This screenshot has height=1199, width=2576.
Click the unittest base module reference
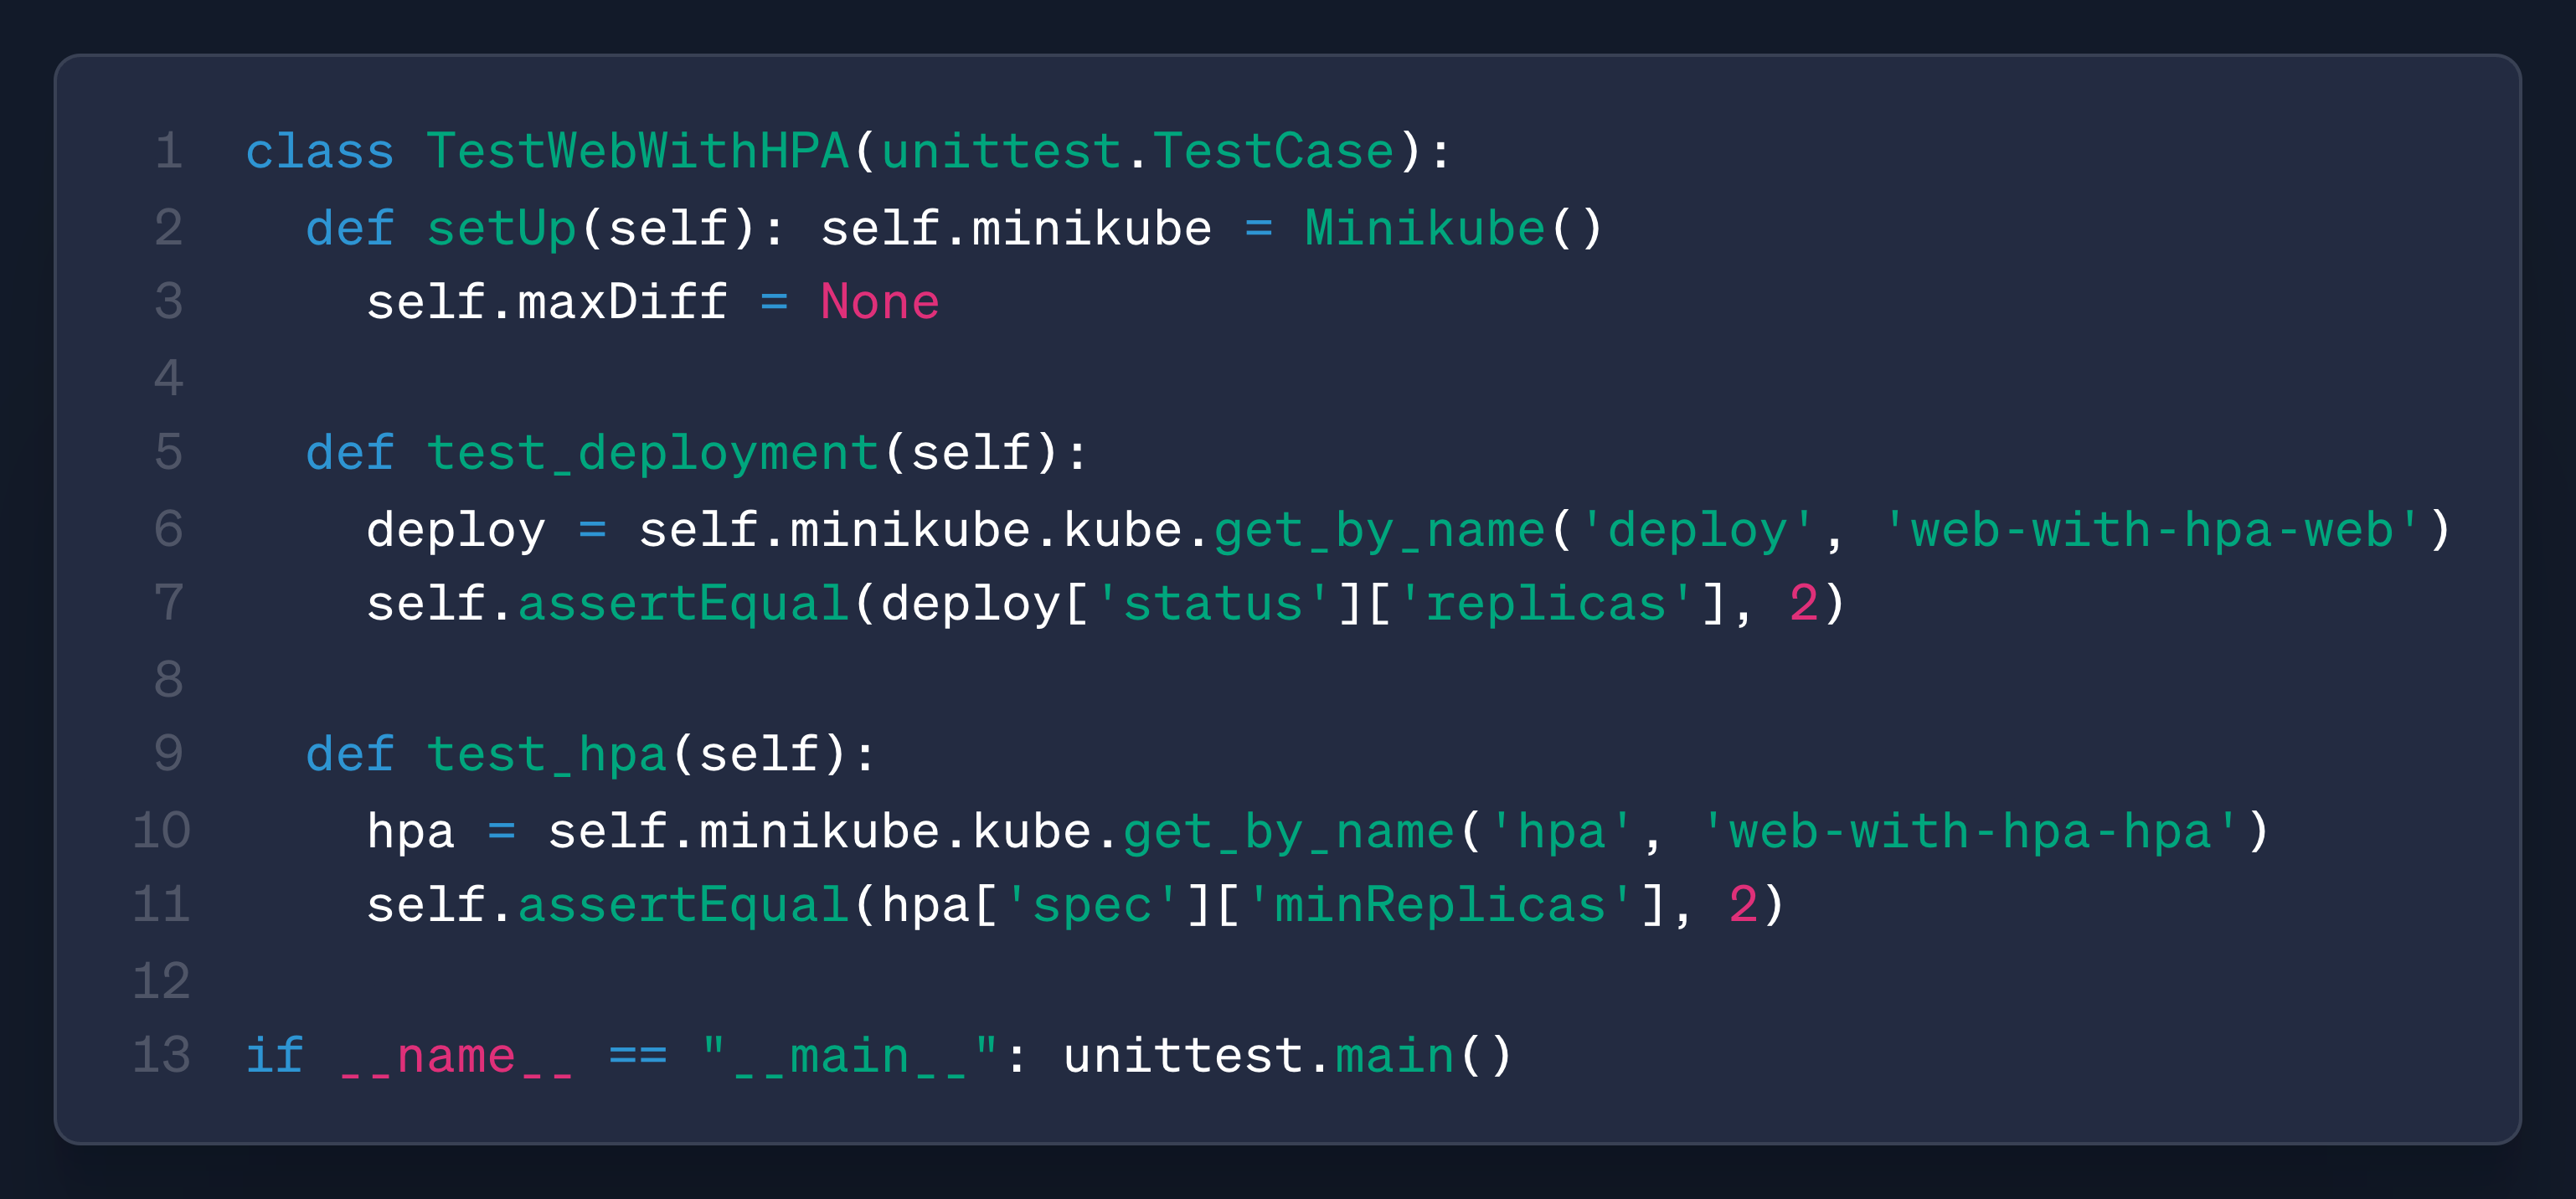click(1001, 152)
